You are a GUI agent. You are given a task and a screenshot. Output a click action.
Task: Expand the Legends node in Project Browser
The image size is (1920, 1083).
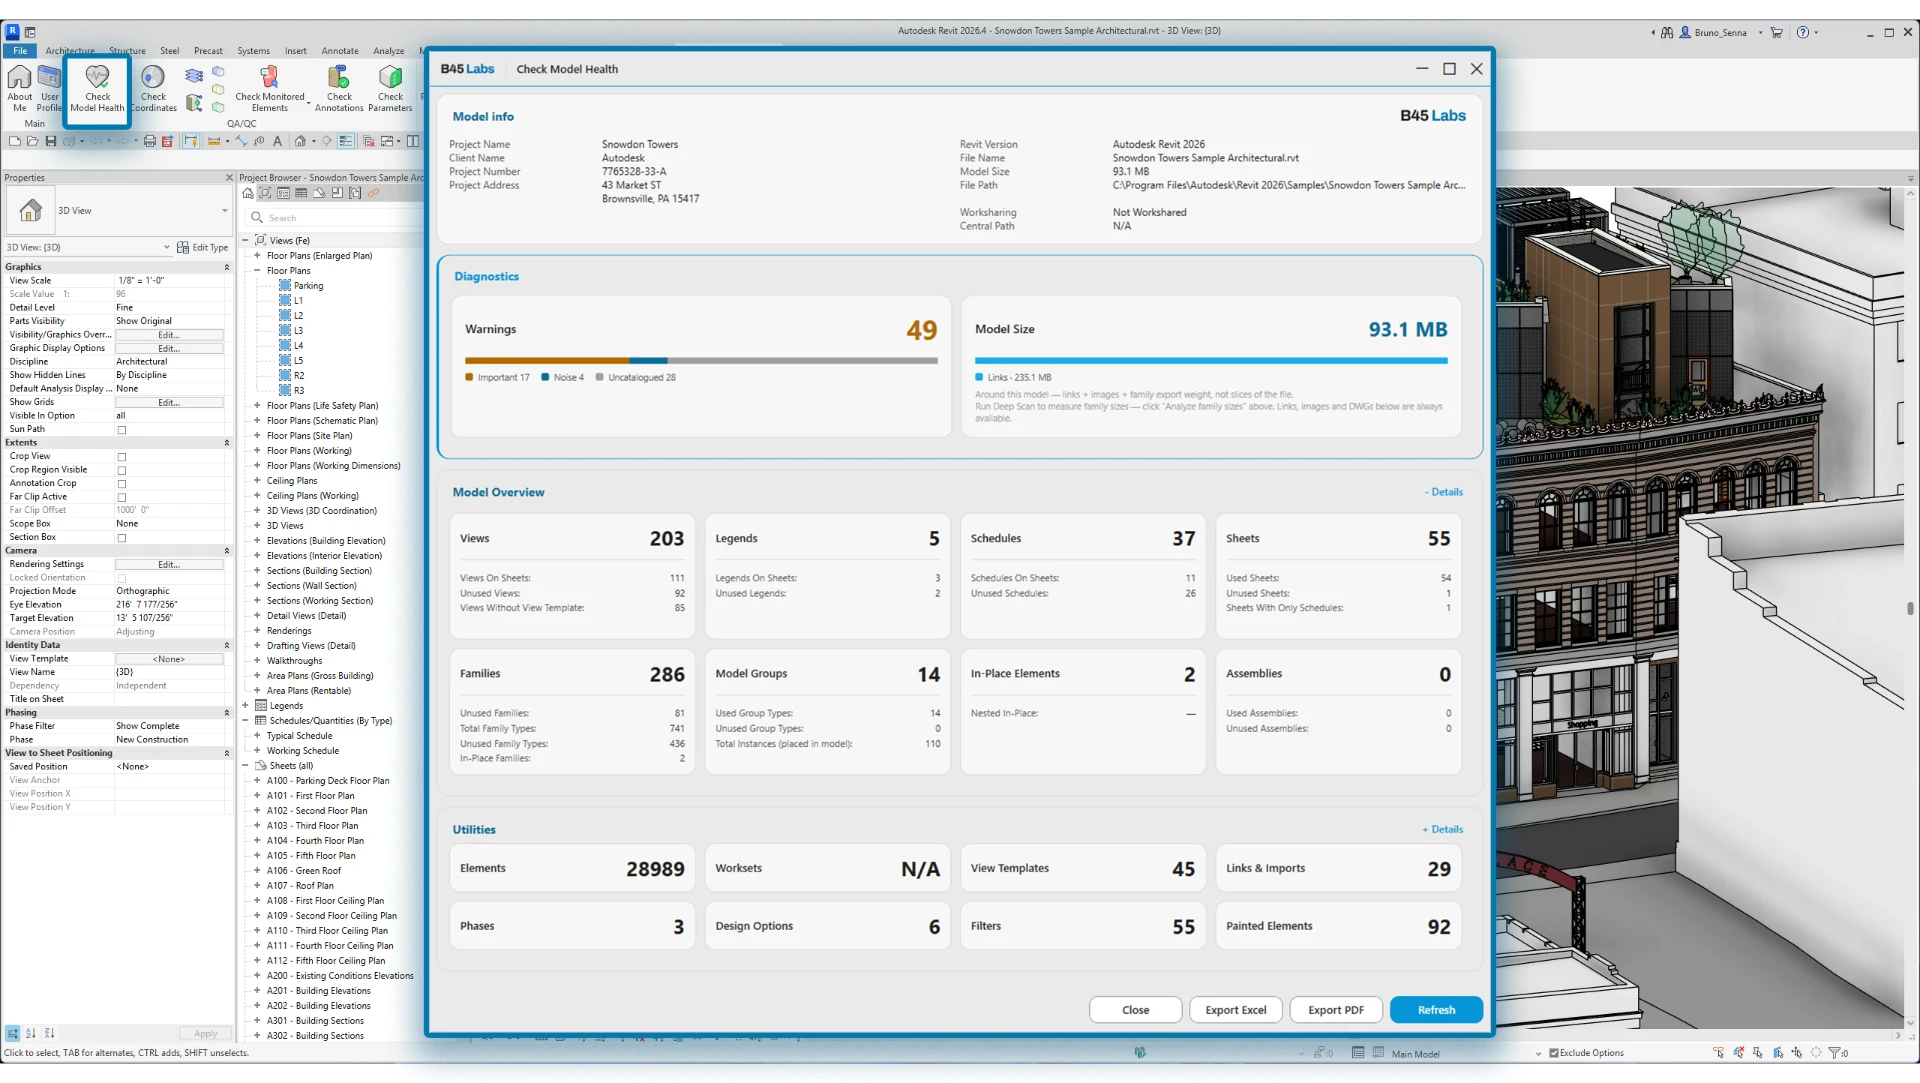[x=245, y=706]
